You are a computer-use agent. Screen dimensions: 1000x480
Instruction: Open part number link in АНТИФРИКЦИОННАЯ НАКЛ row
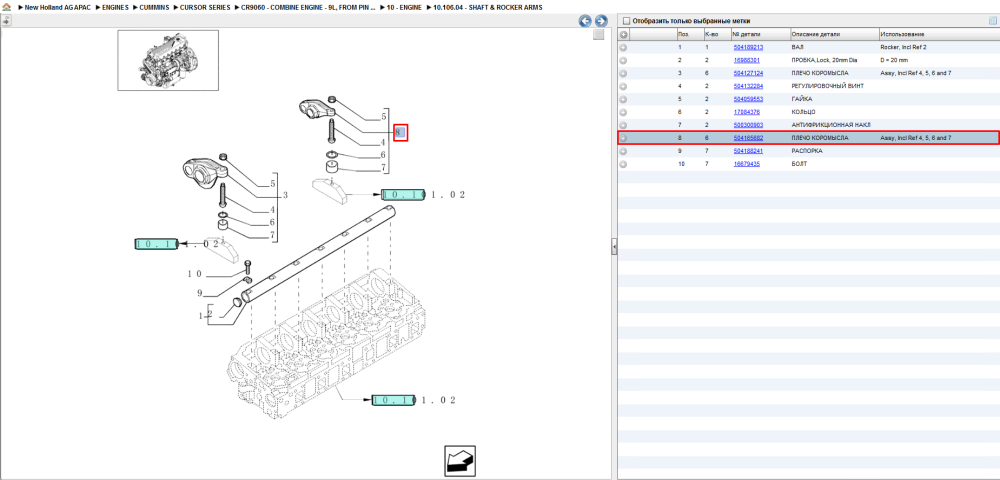point(748,125)
